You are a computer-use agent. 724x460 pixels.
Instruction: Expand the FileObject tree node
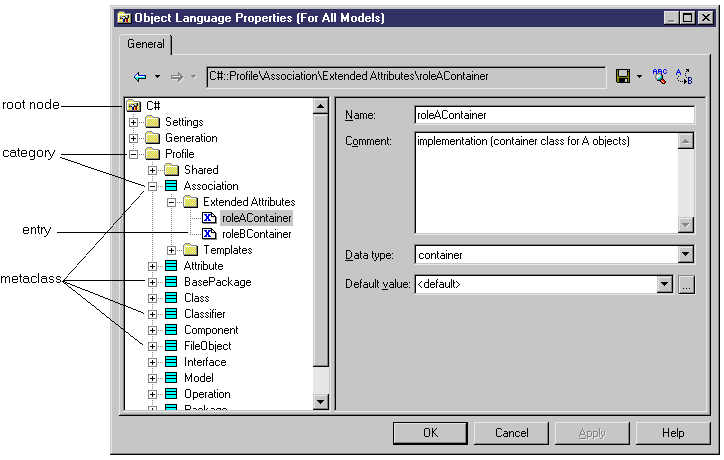(x=152, y=346)
